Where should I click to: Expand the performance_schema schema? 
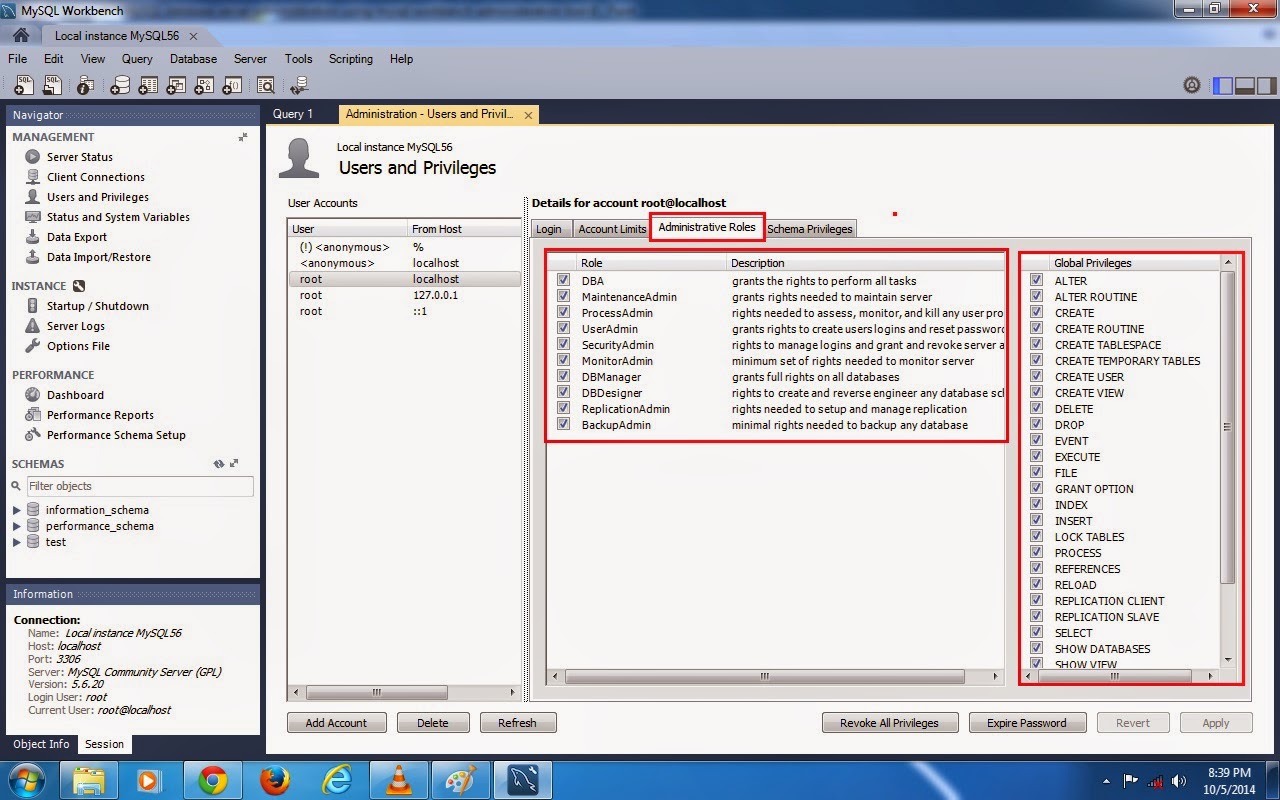pyautogui.click(x=17, y=526)
